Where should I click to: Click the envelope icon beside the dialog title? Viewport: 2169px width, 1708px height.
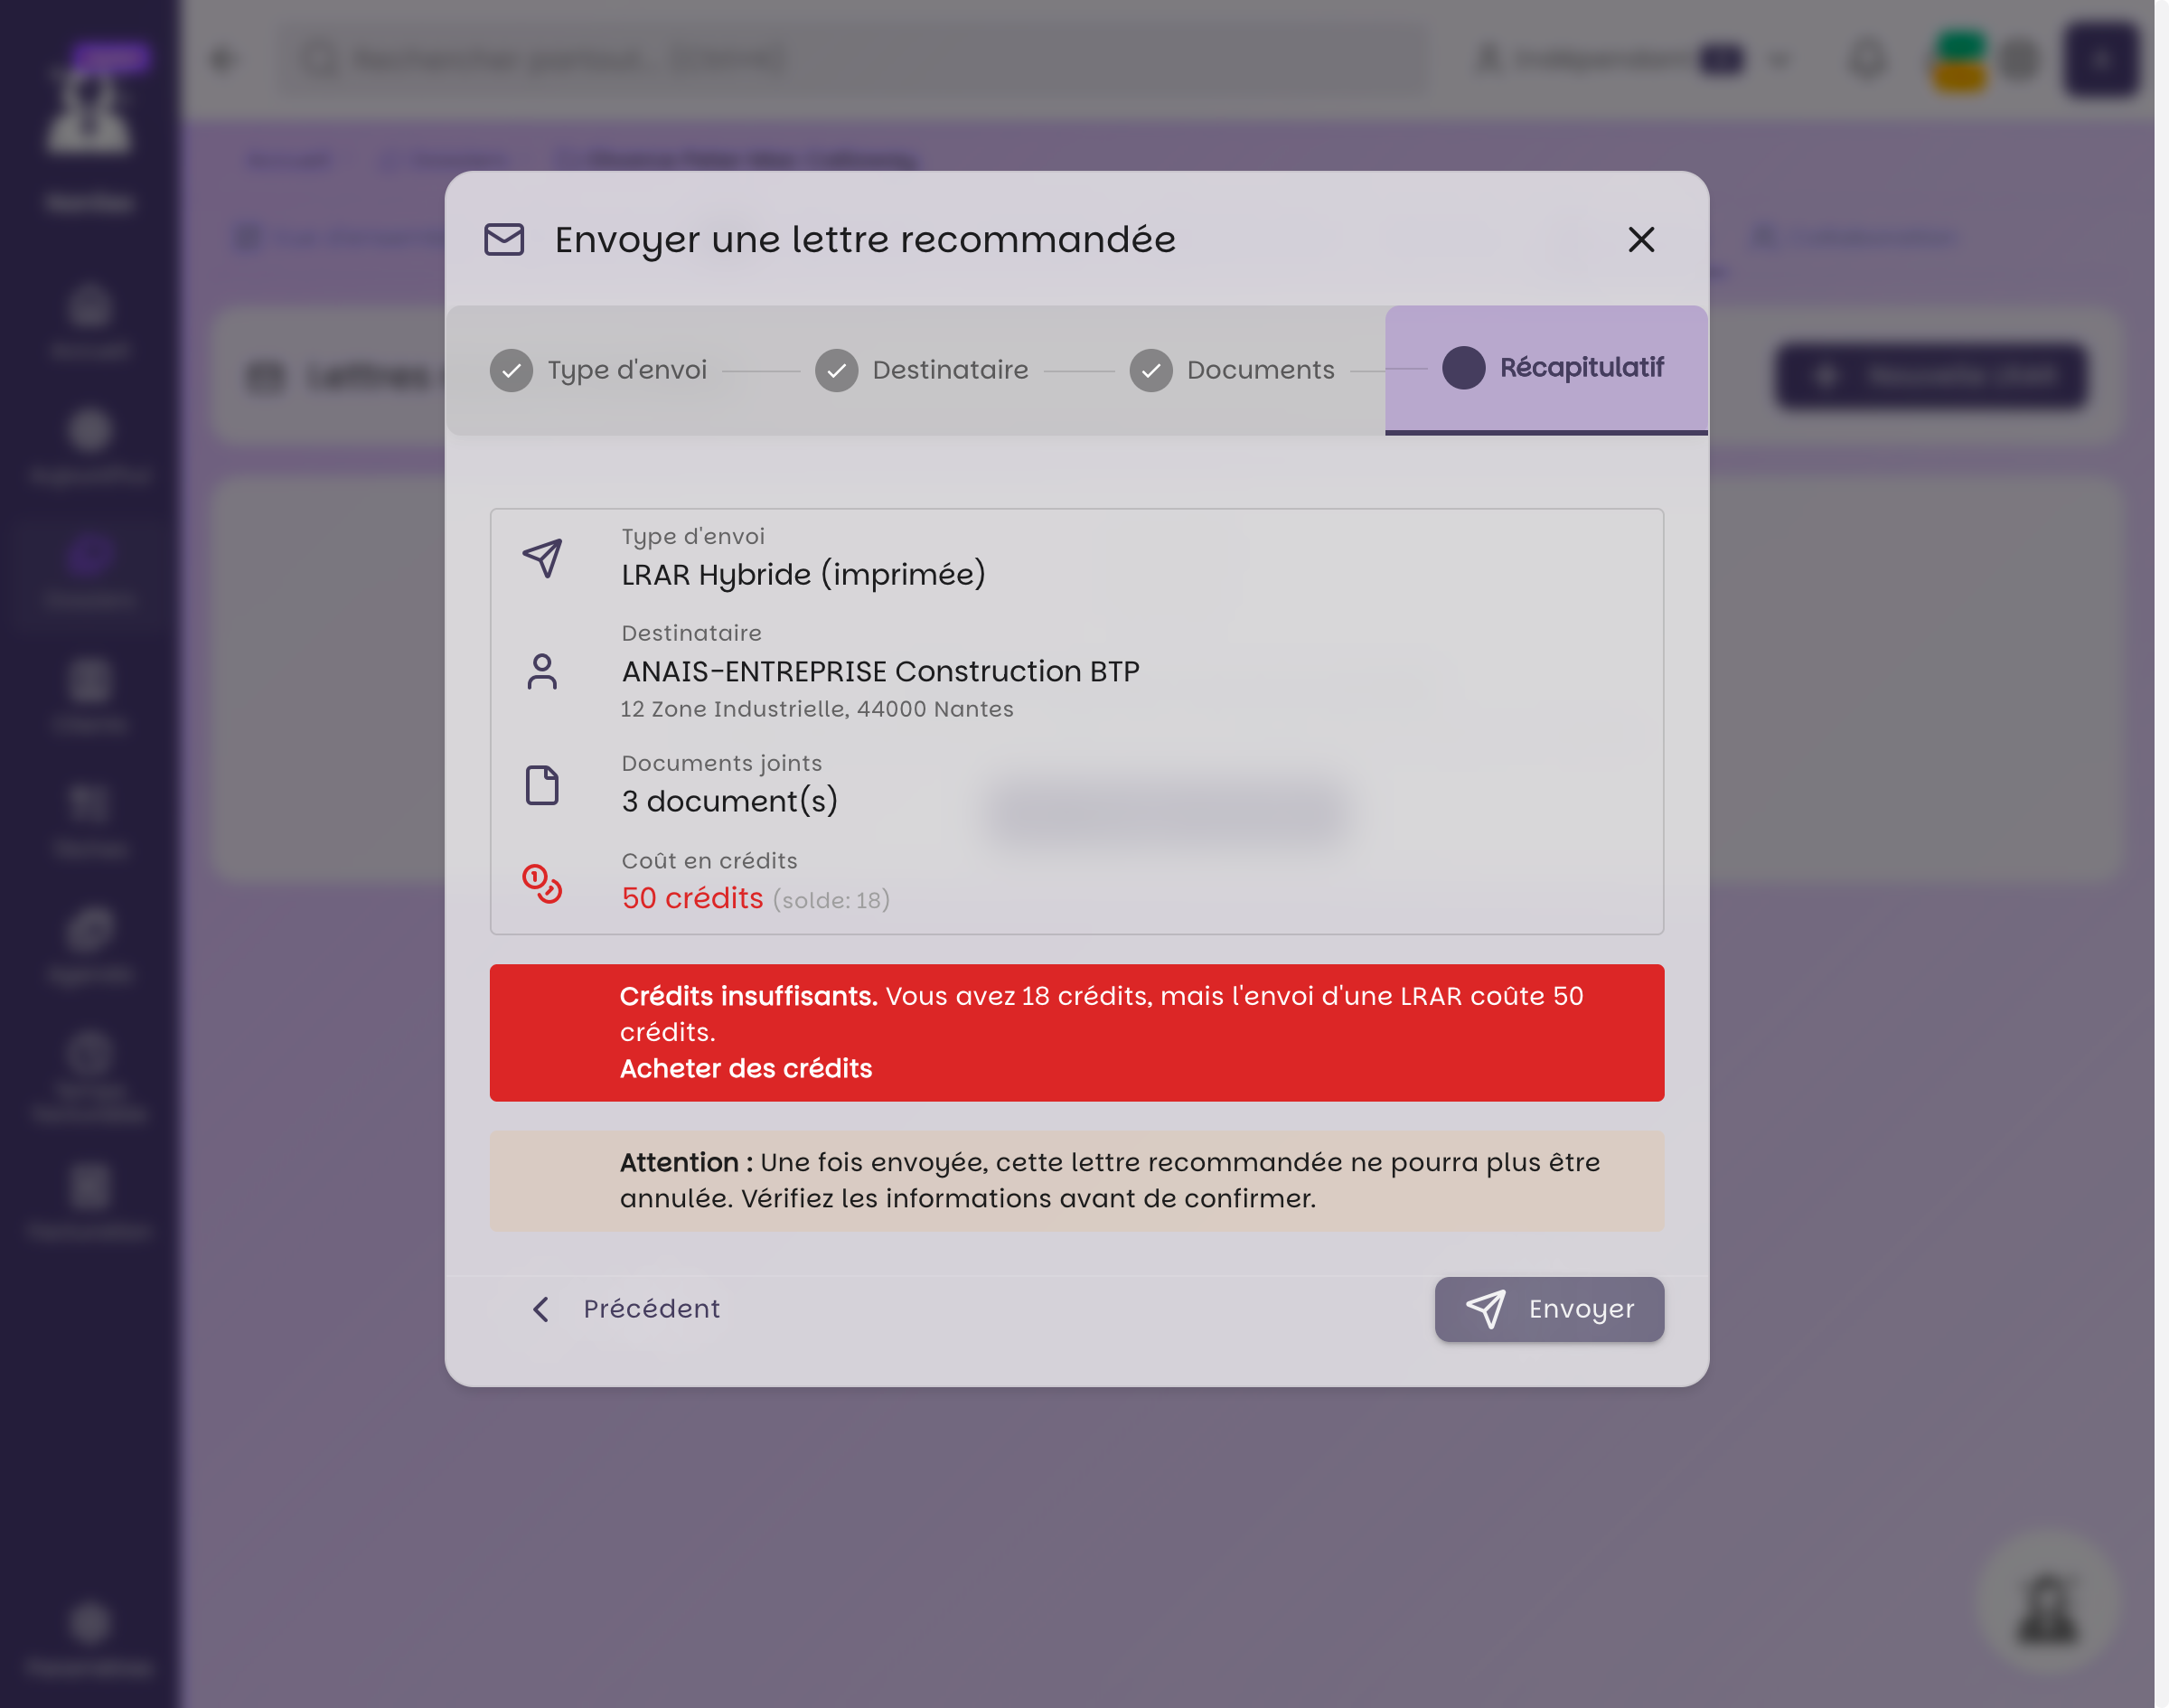[504, 240]
